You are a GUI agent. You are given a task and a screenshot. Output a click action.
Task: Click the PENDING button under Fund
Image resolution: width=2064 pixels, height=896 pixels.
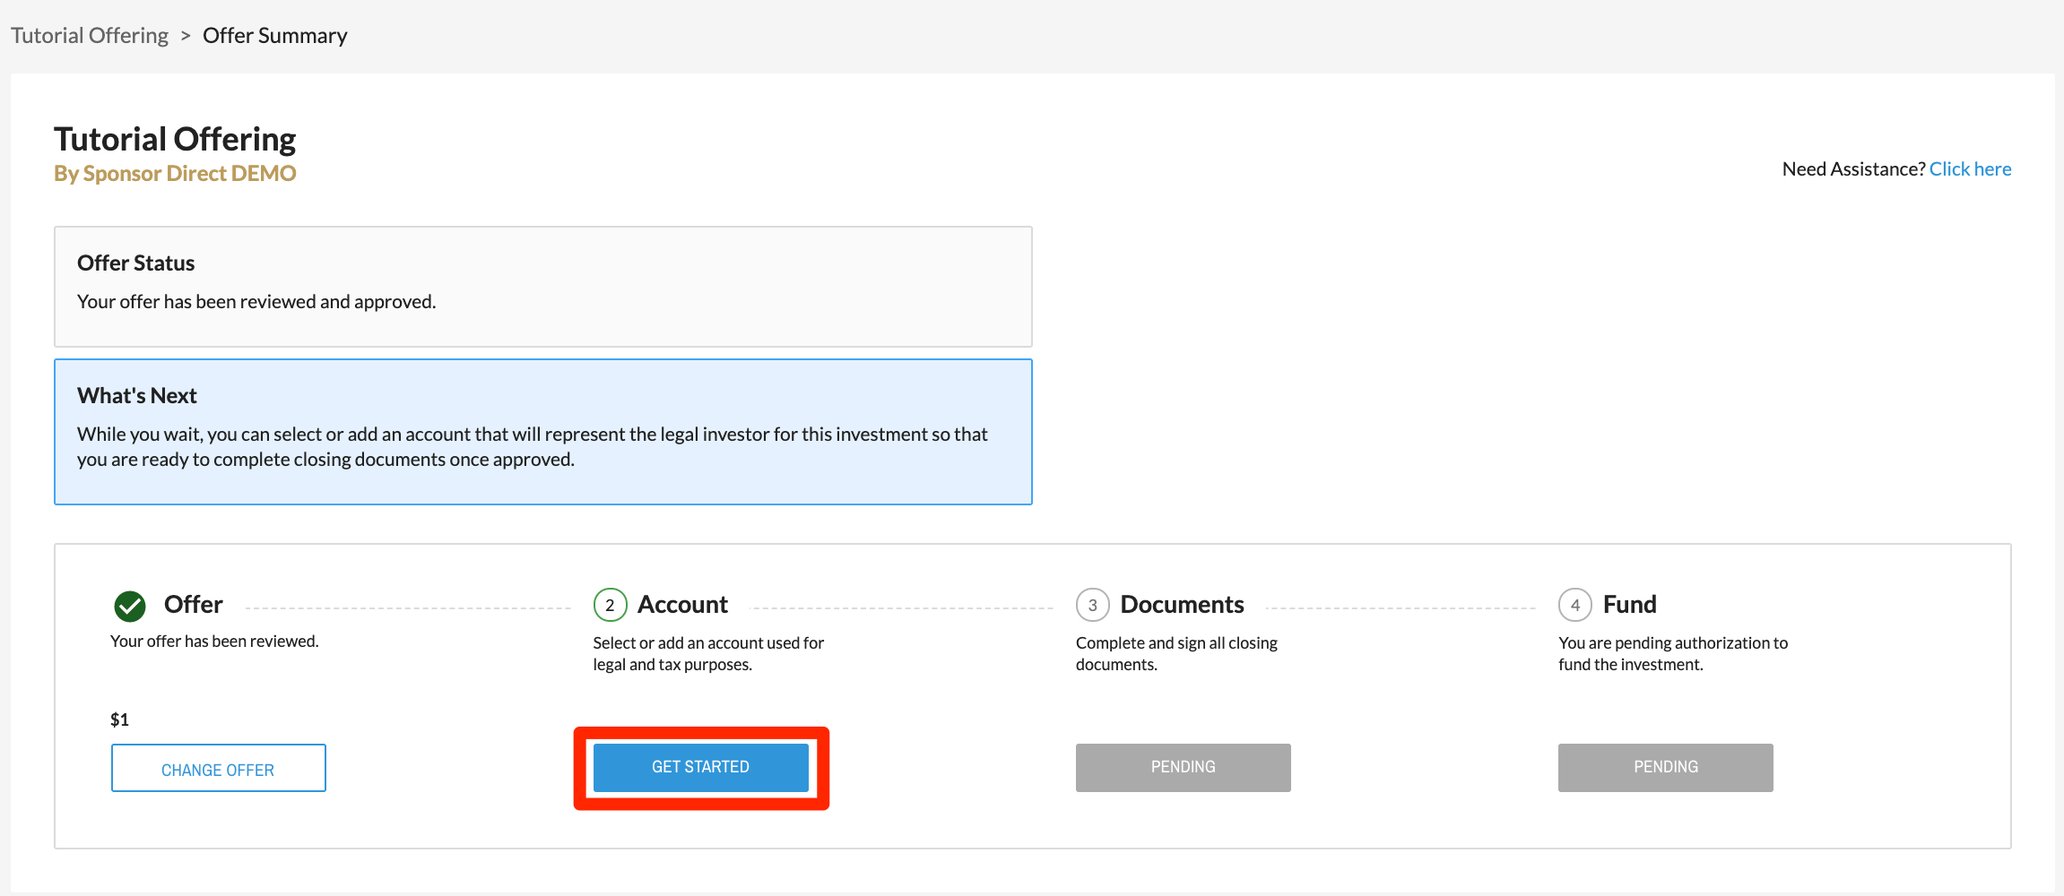[1665, 767]
